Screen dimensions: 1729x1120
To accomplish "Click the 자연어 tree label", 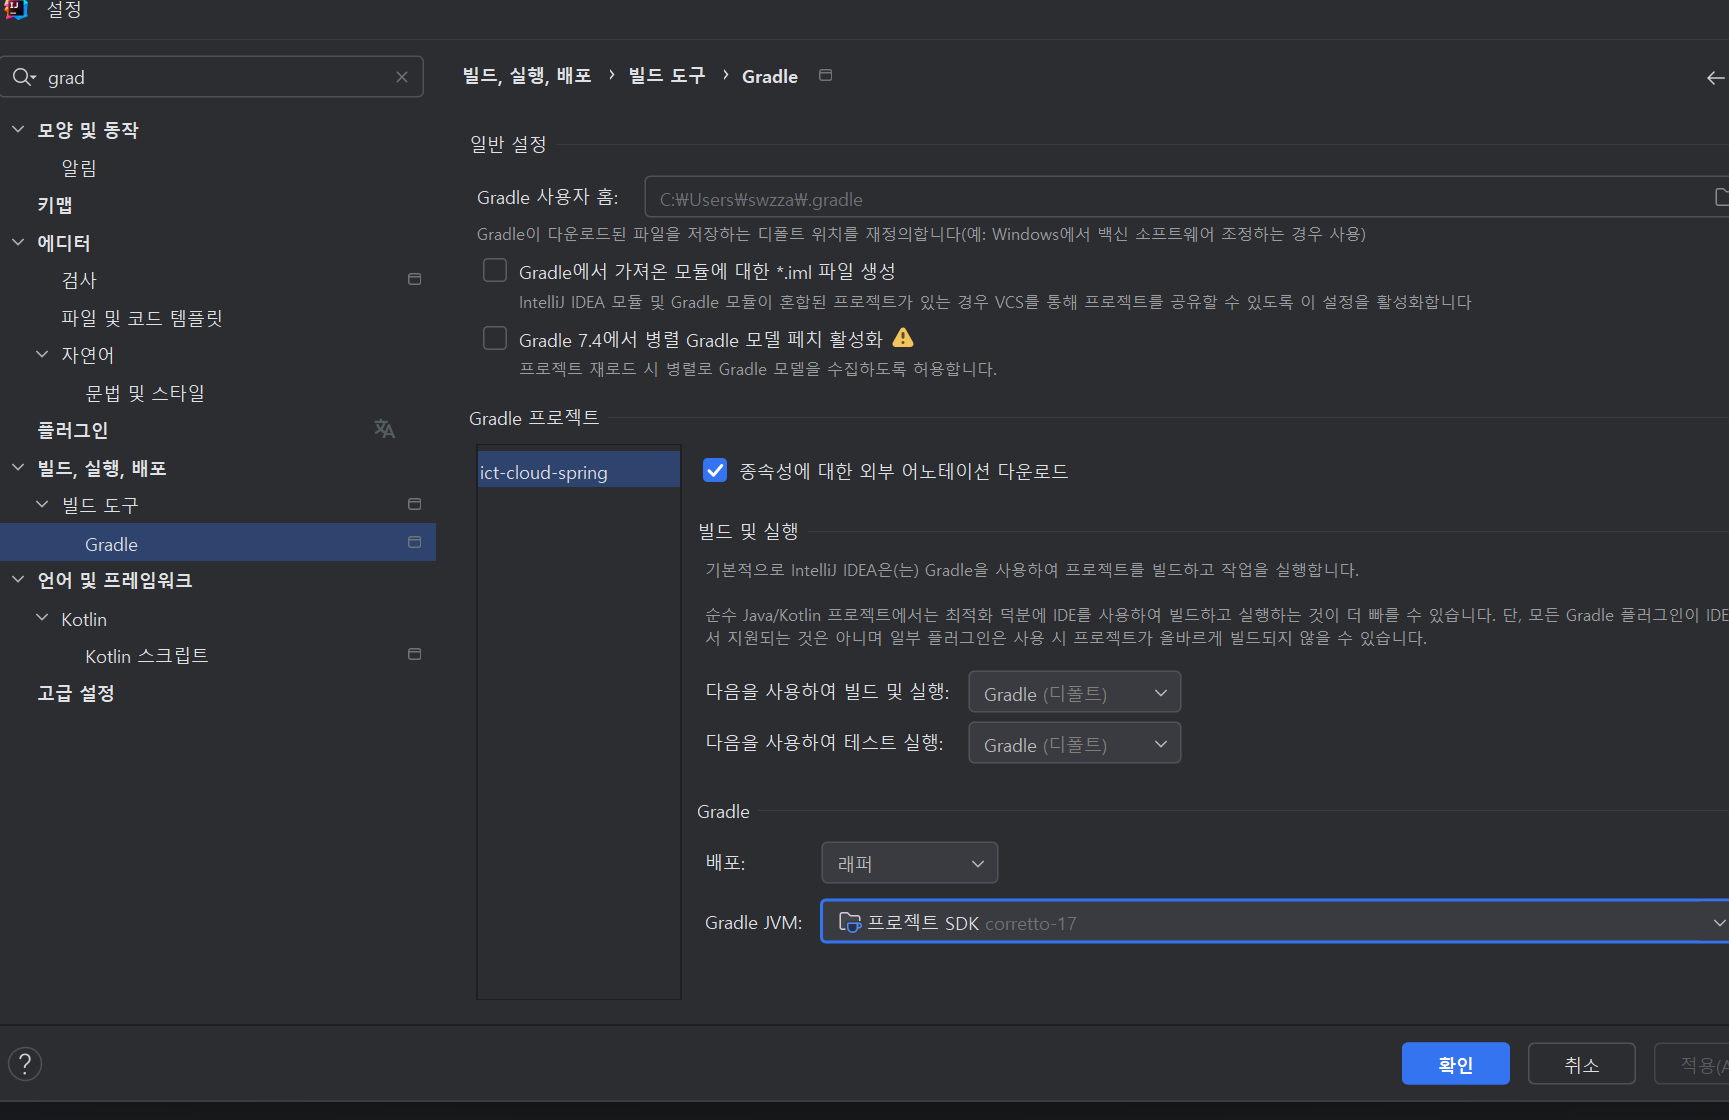I will point(88,355).
